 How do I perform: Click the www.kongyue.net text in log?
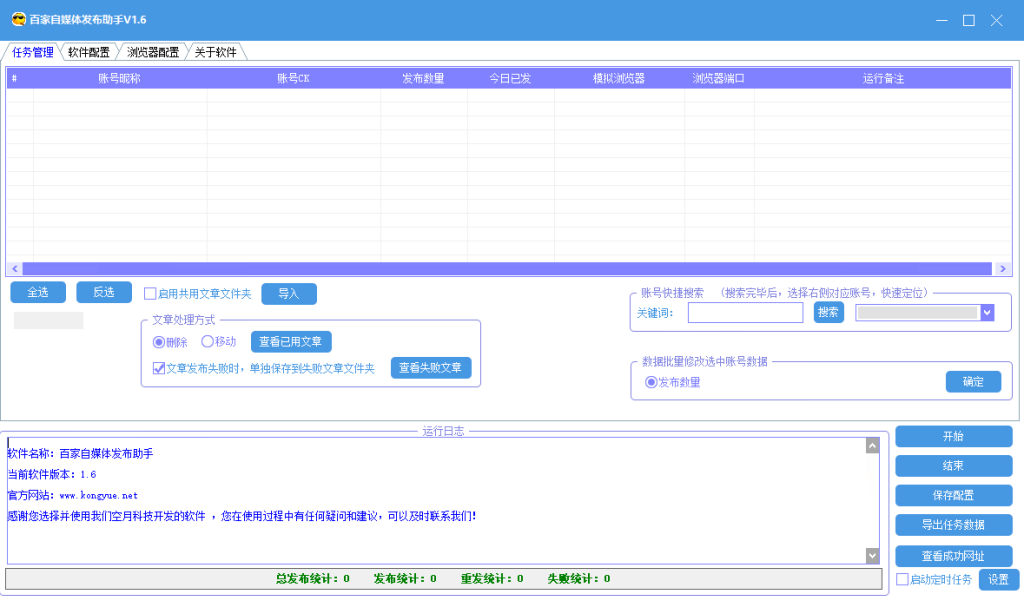tap(99, 496)
